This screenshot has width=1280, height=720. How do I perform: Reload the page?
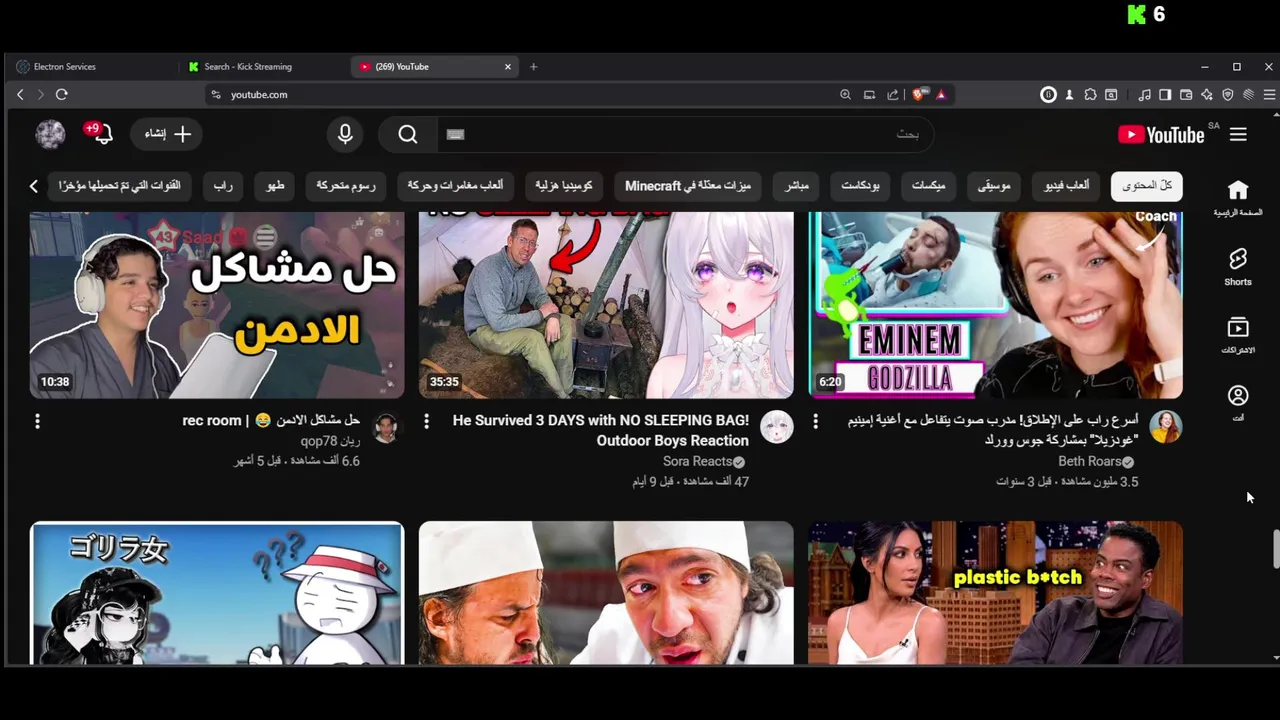[x=61, y=94]
